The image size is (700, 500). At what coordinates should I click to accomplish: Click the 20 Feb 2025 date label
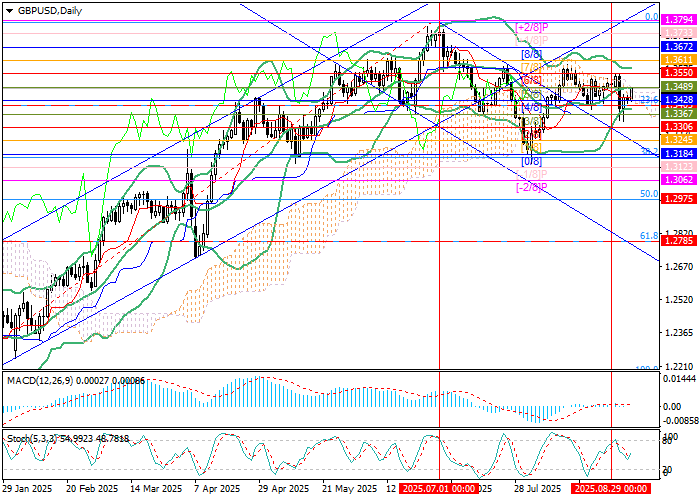click(92, 488)
